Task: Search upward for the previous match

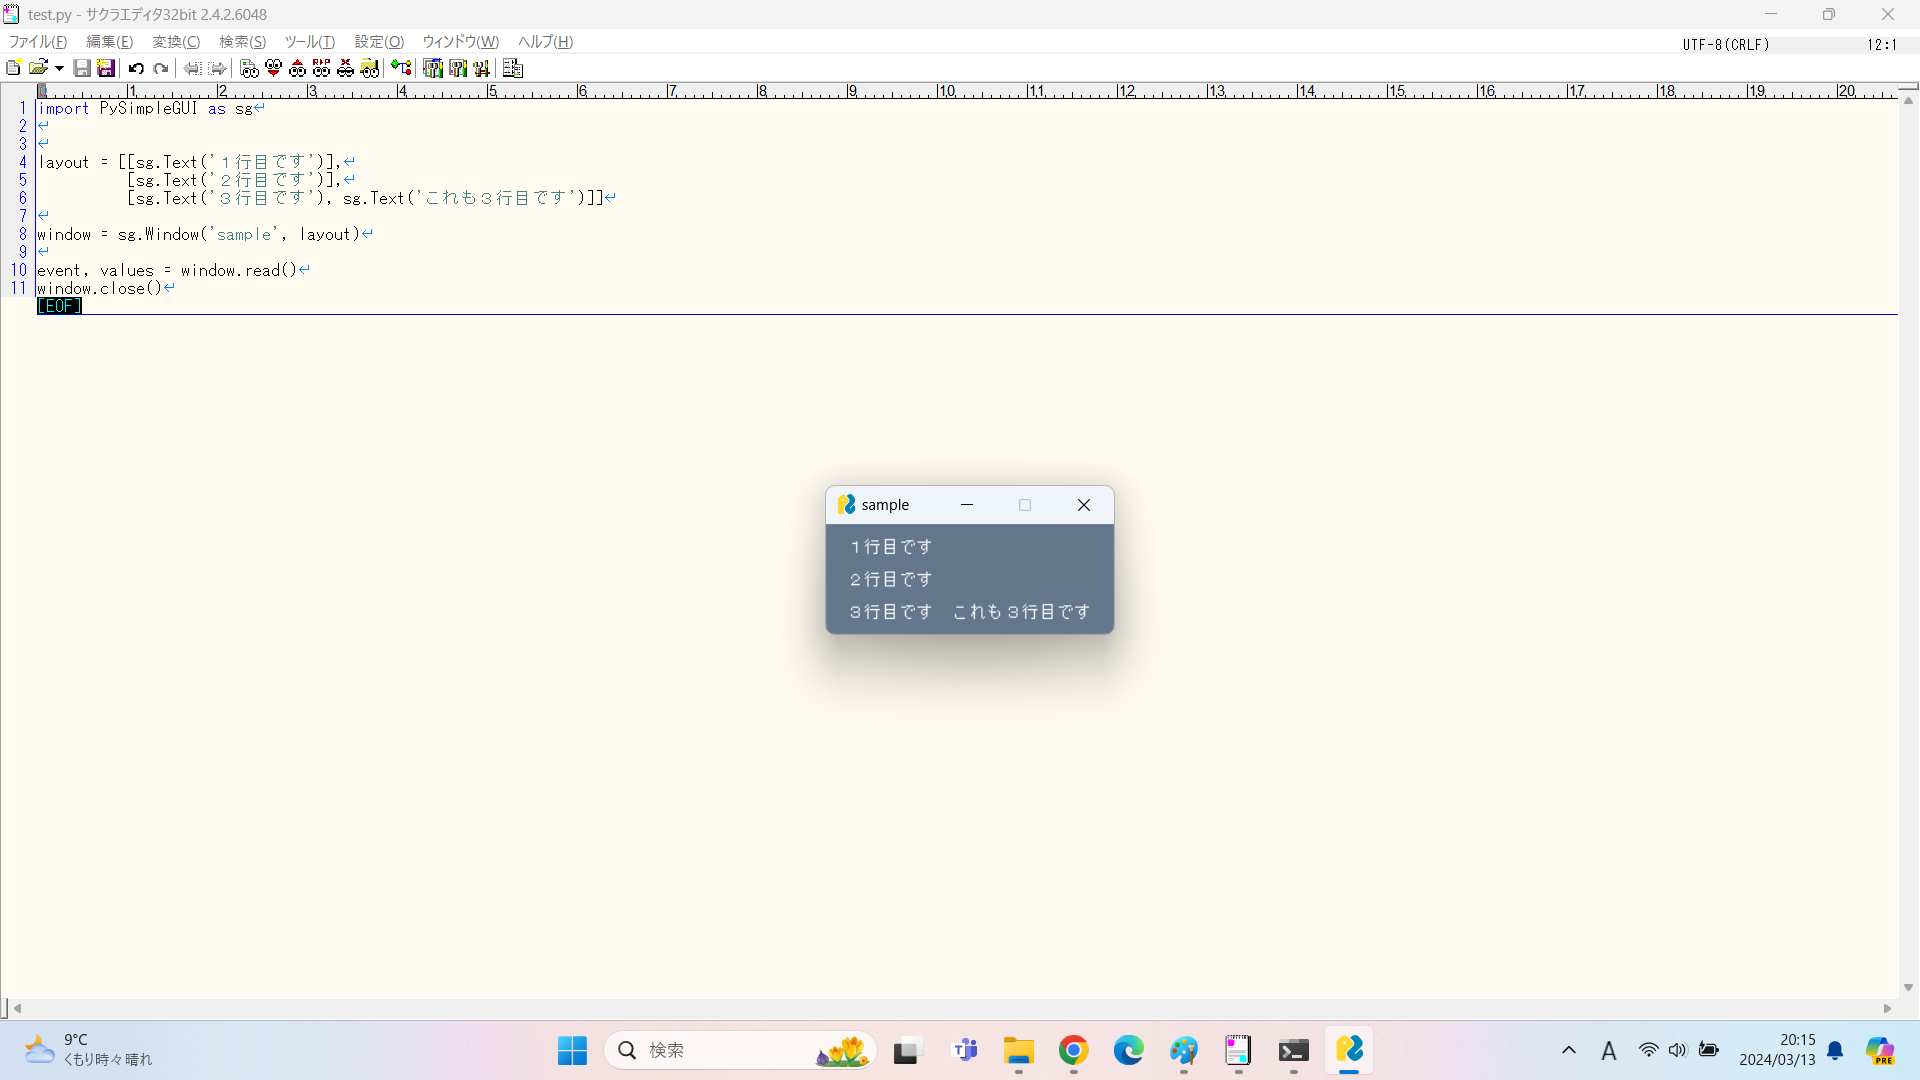Action: (297, 68)
